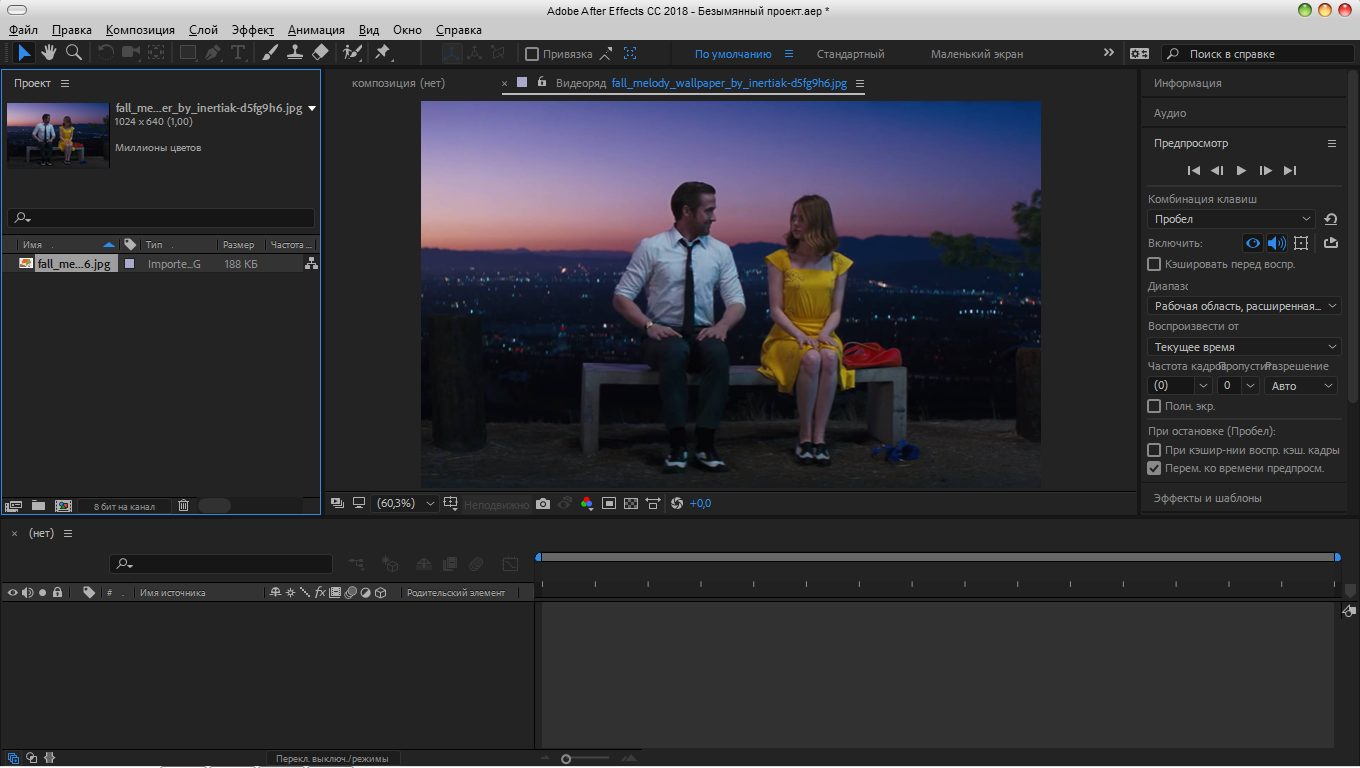This screenshot has width=1360, height=768.
Task: Open the project flowchart icon
Action: click(311, 264)
